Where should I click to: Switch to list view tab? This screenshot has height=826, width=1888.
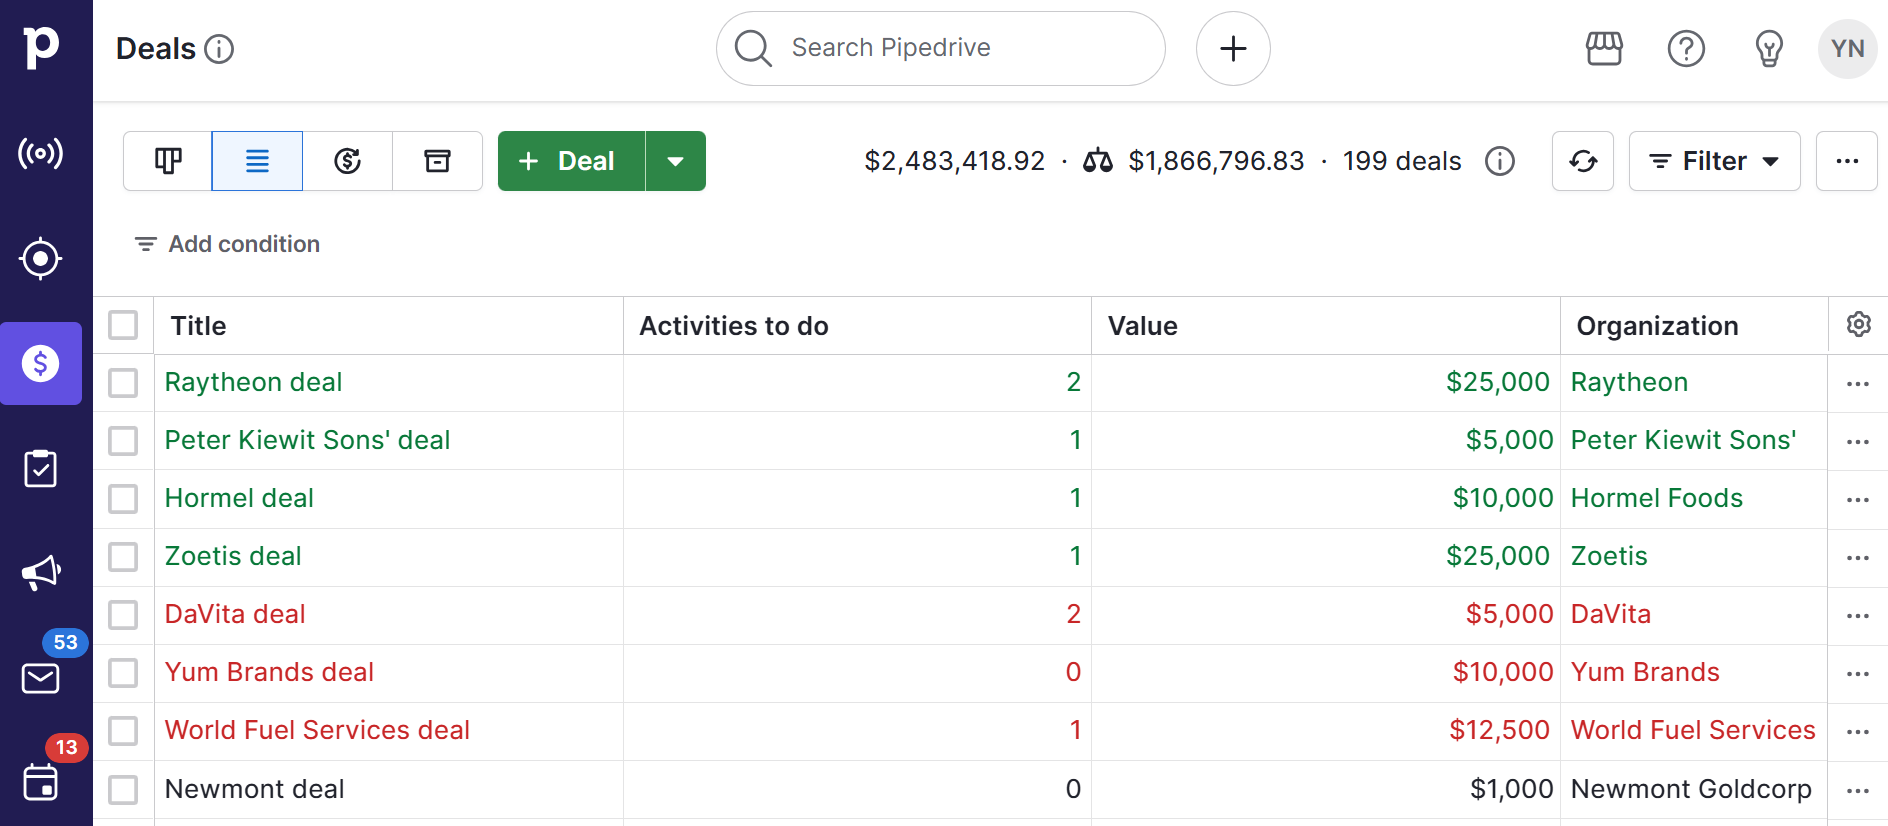tap(257, 161)
